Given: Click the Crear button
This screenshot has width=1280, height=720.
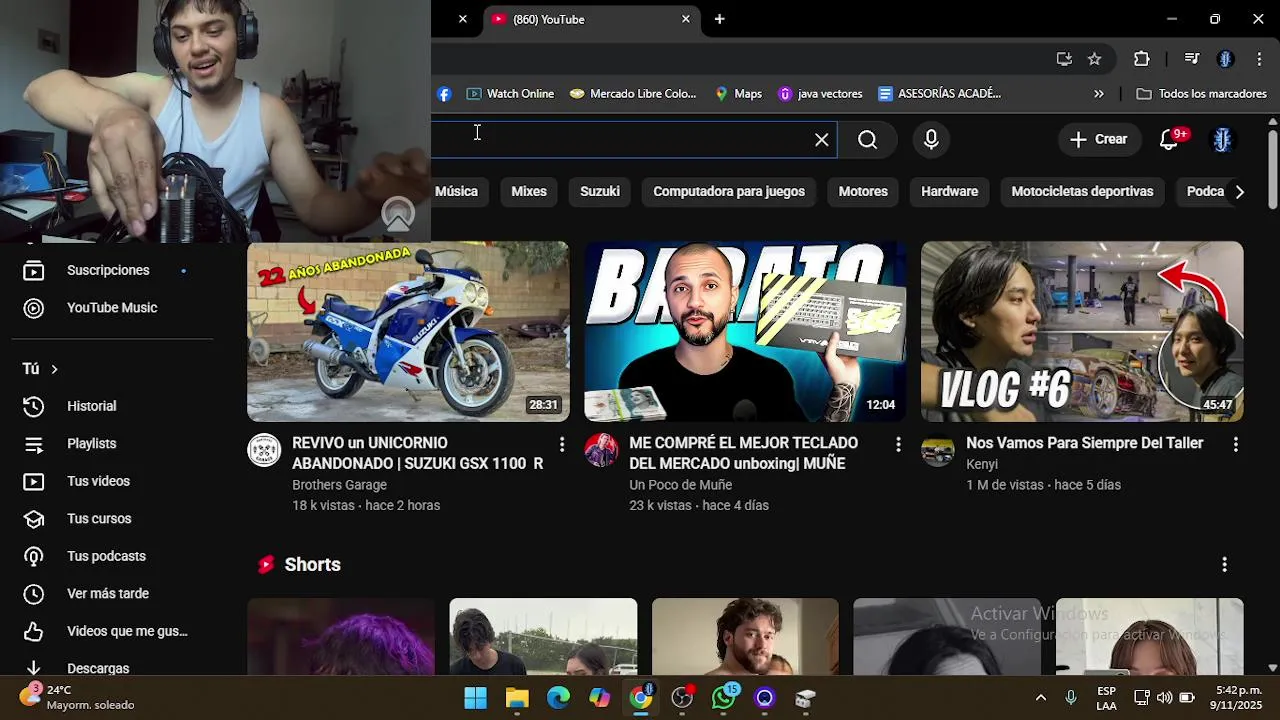Looking at the screenshot, I should click(x=1098, y=140).
